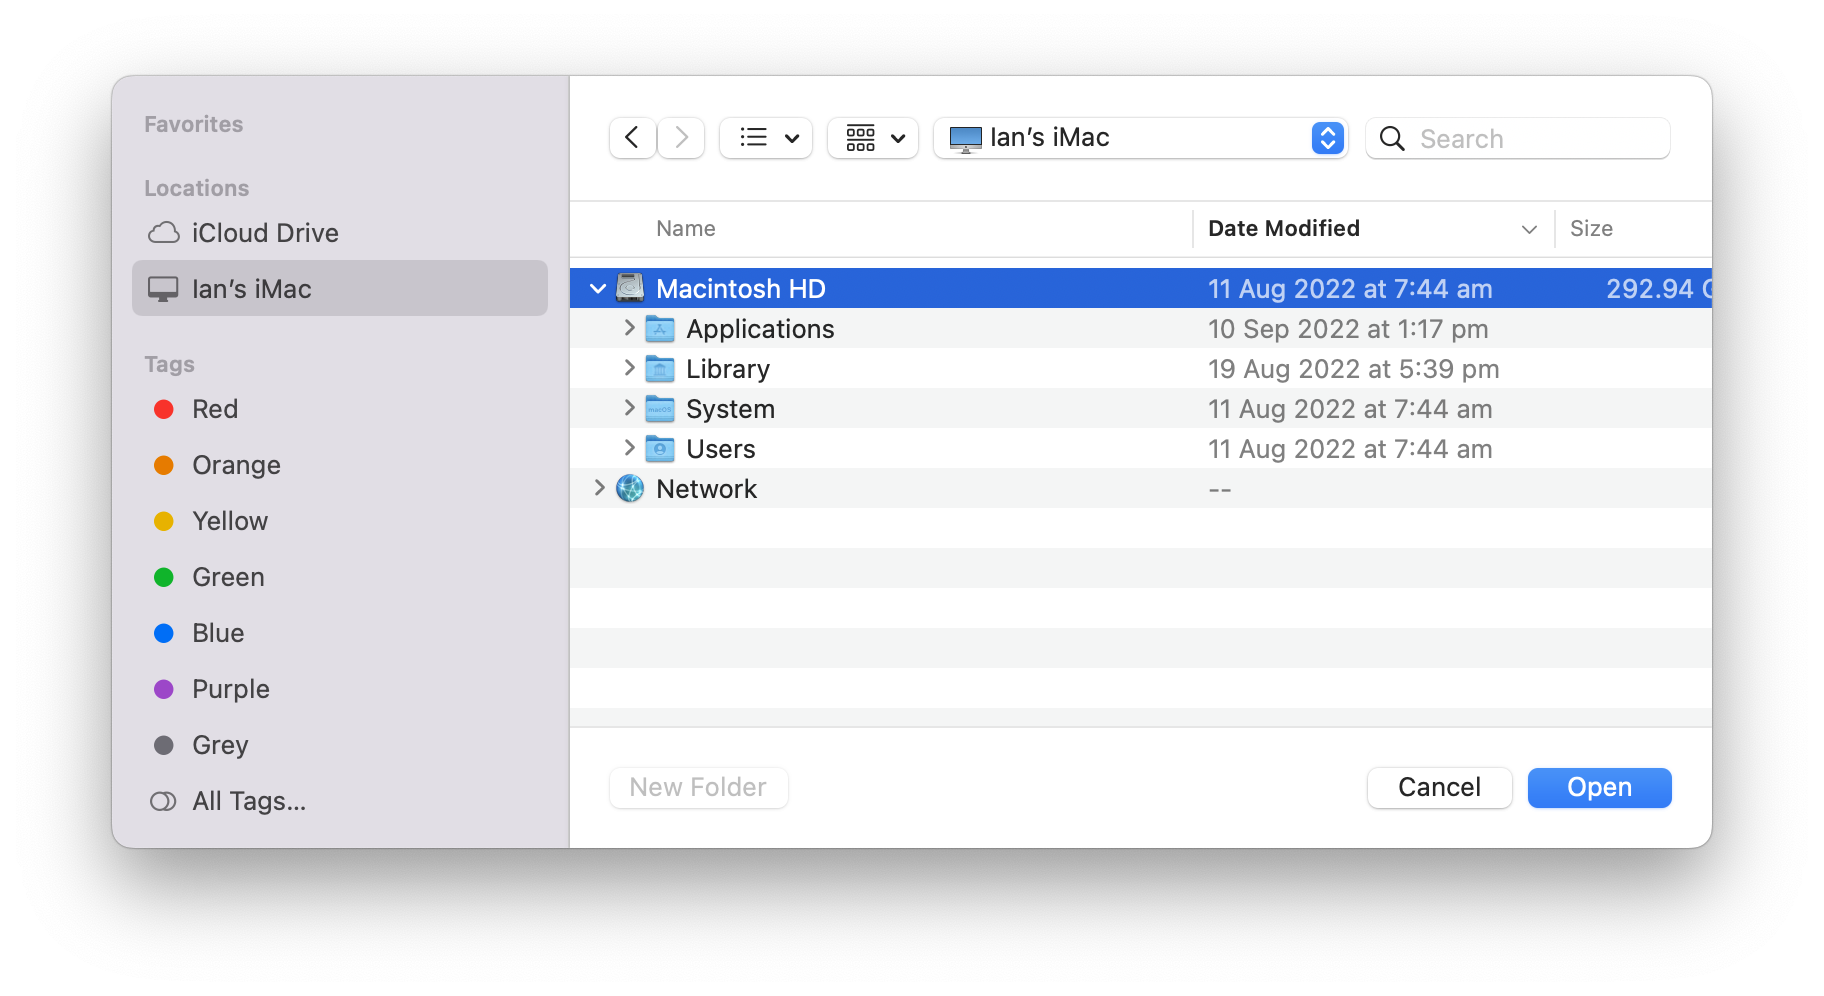Go back with the left chevron button
Image resolution: width=1824 pixels, height=996 pixels.
coord(632,138)
